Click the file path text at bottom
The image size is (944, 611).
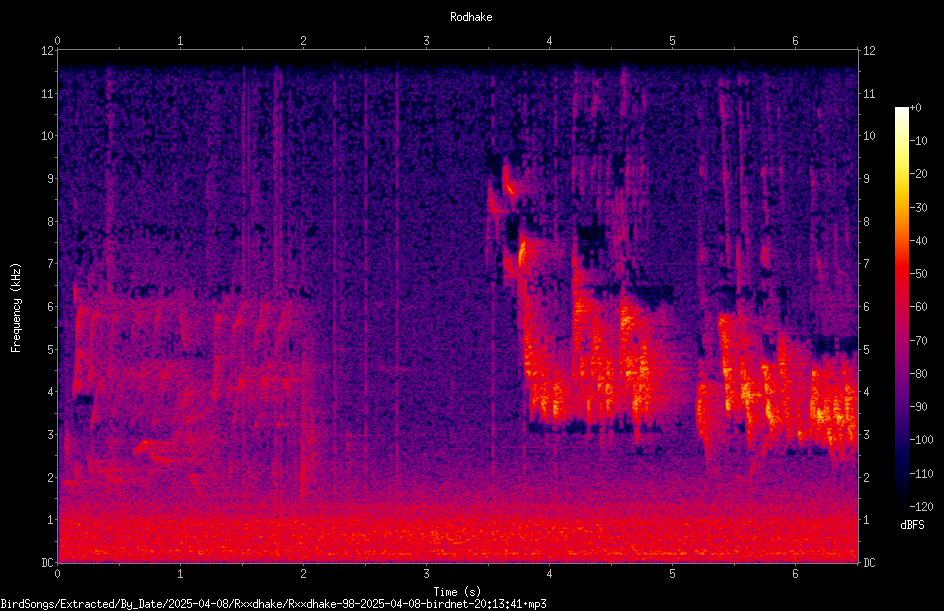pyautogui.click(x=273, y=604)
